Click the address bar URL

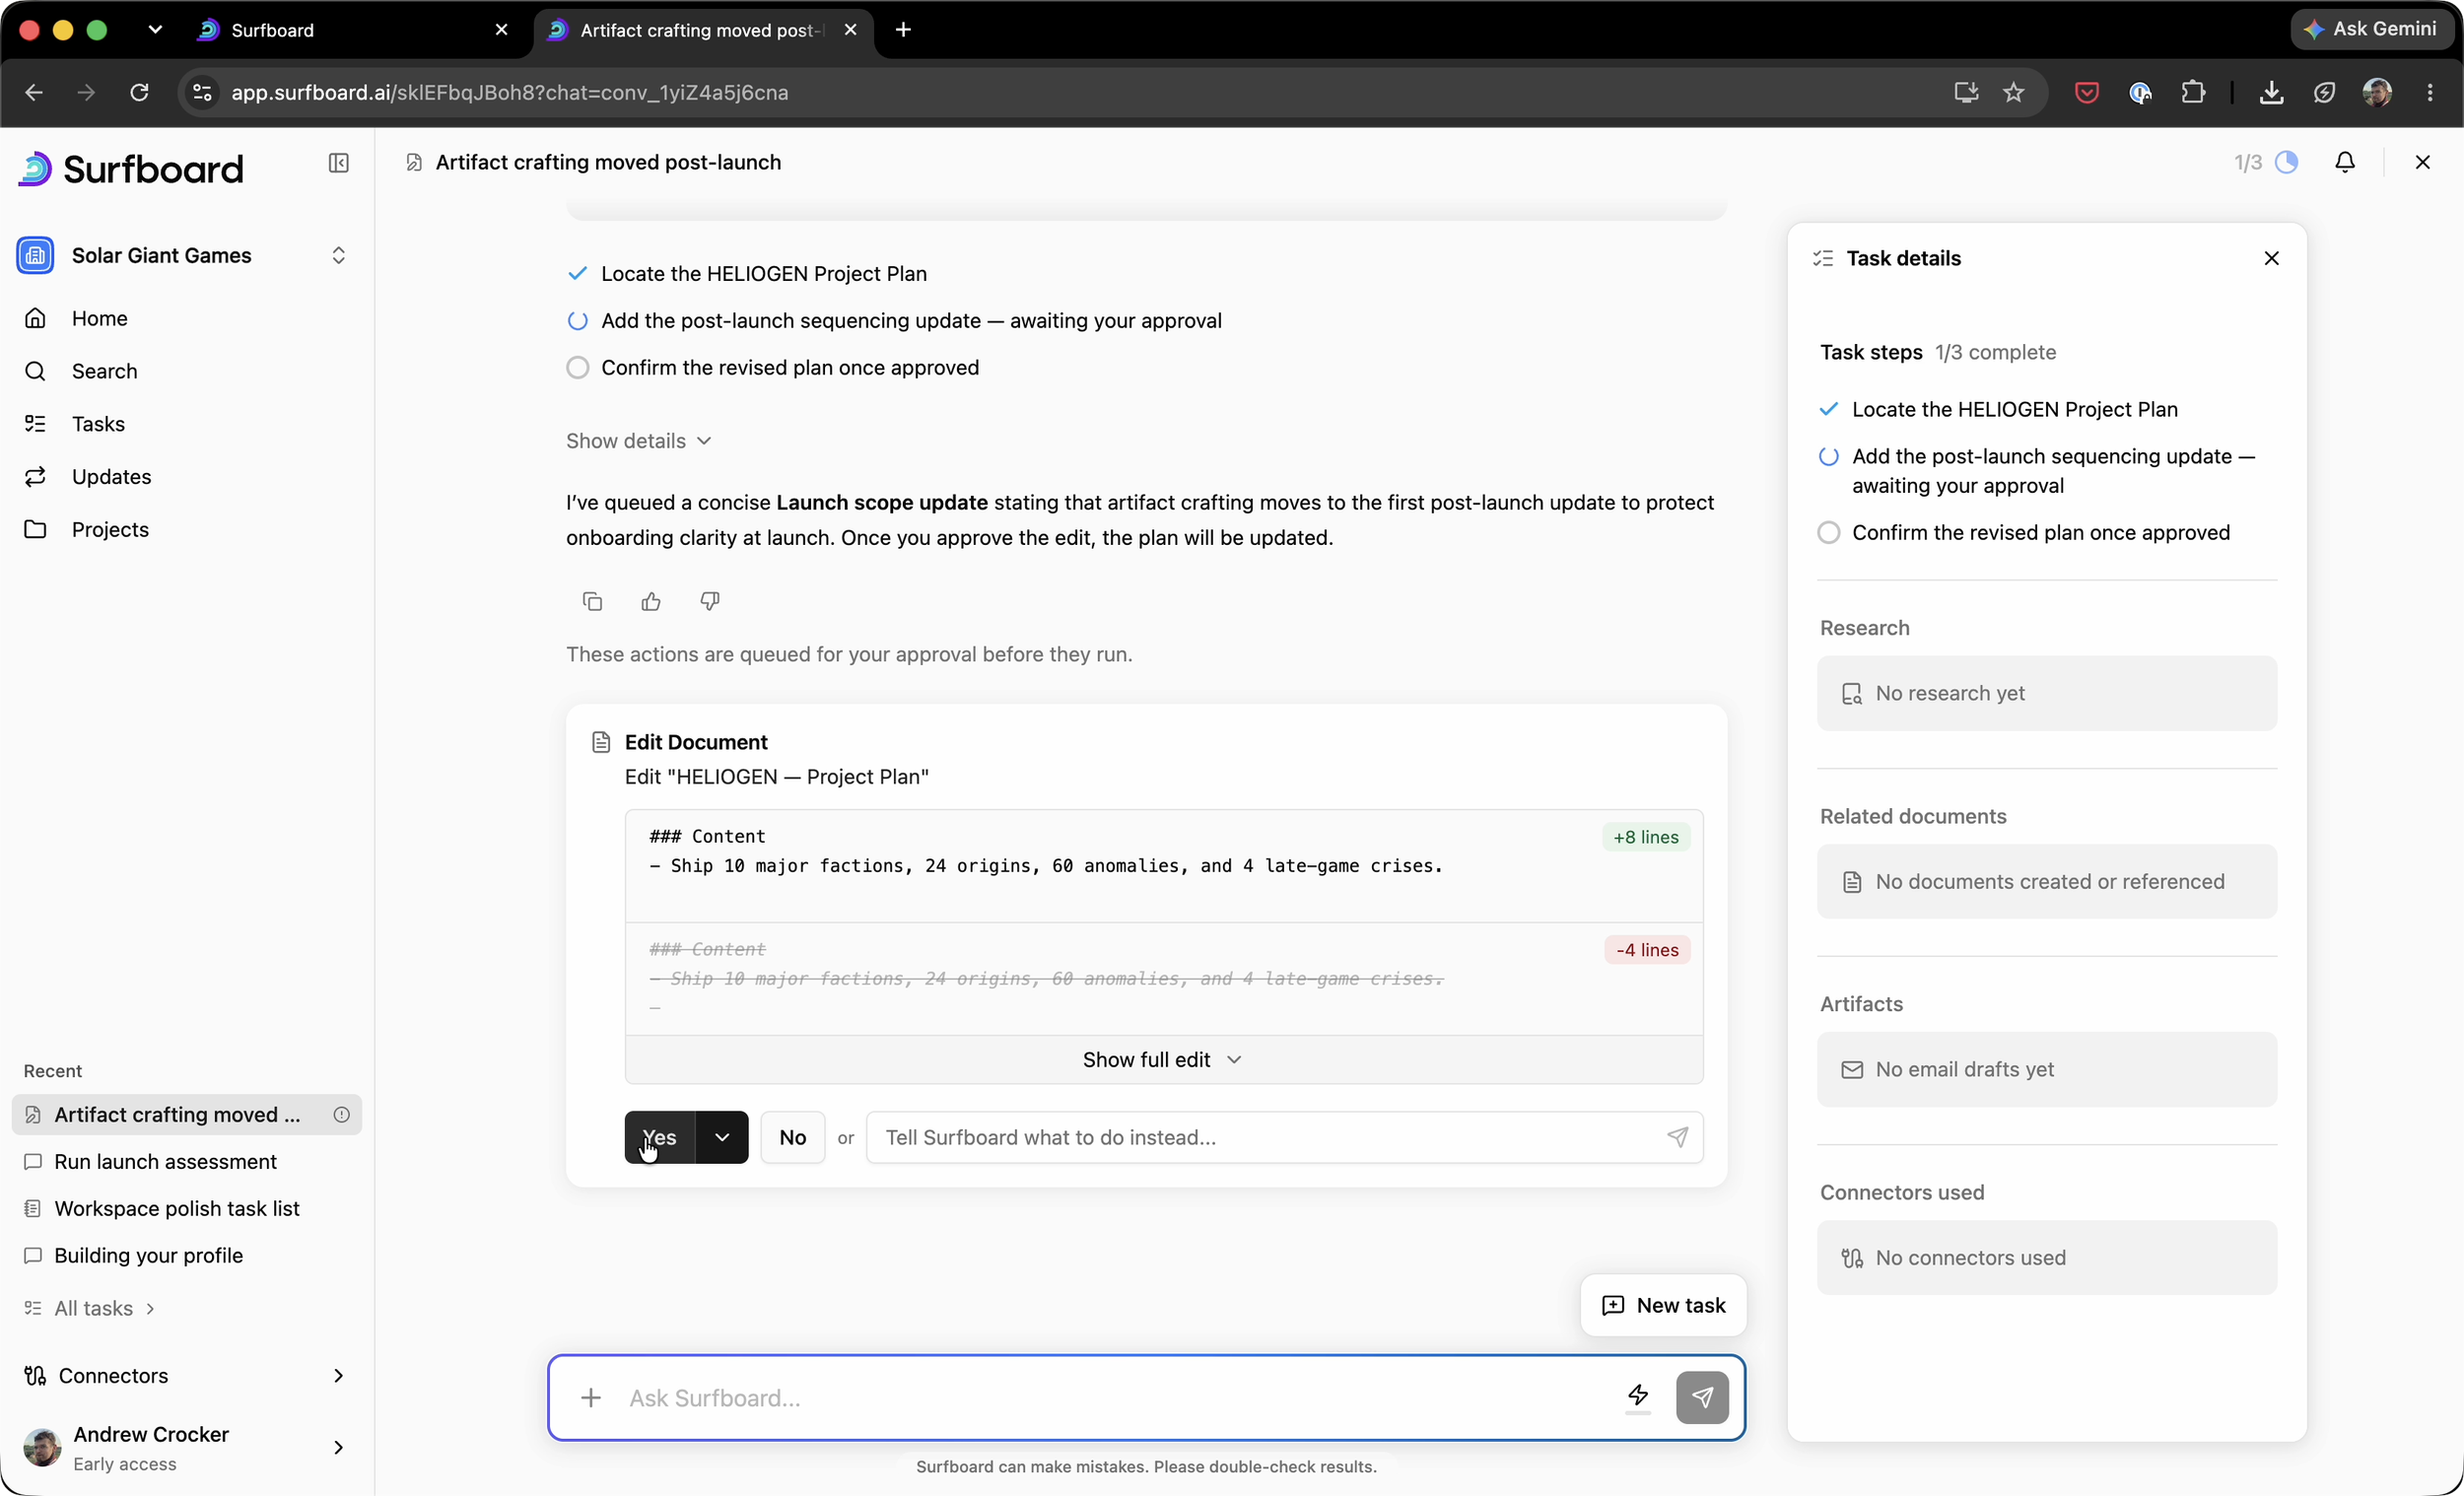[509, 92]
